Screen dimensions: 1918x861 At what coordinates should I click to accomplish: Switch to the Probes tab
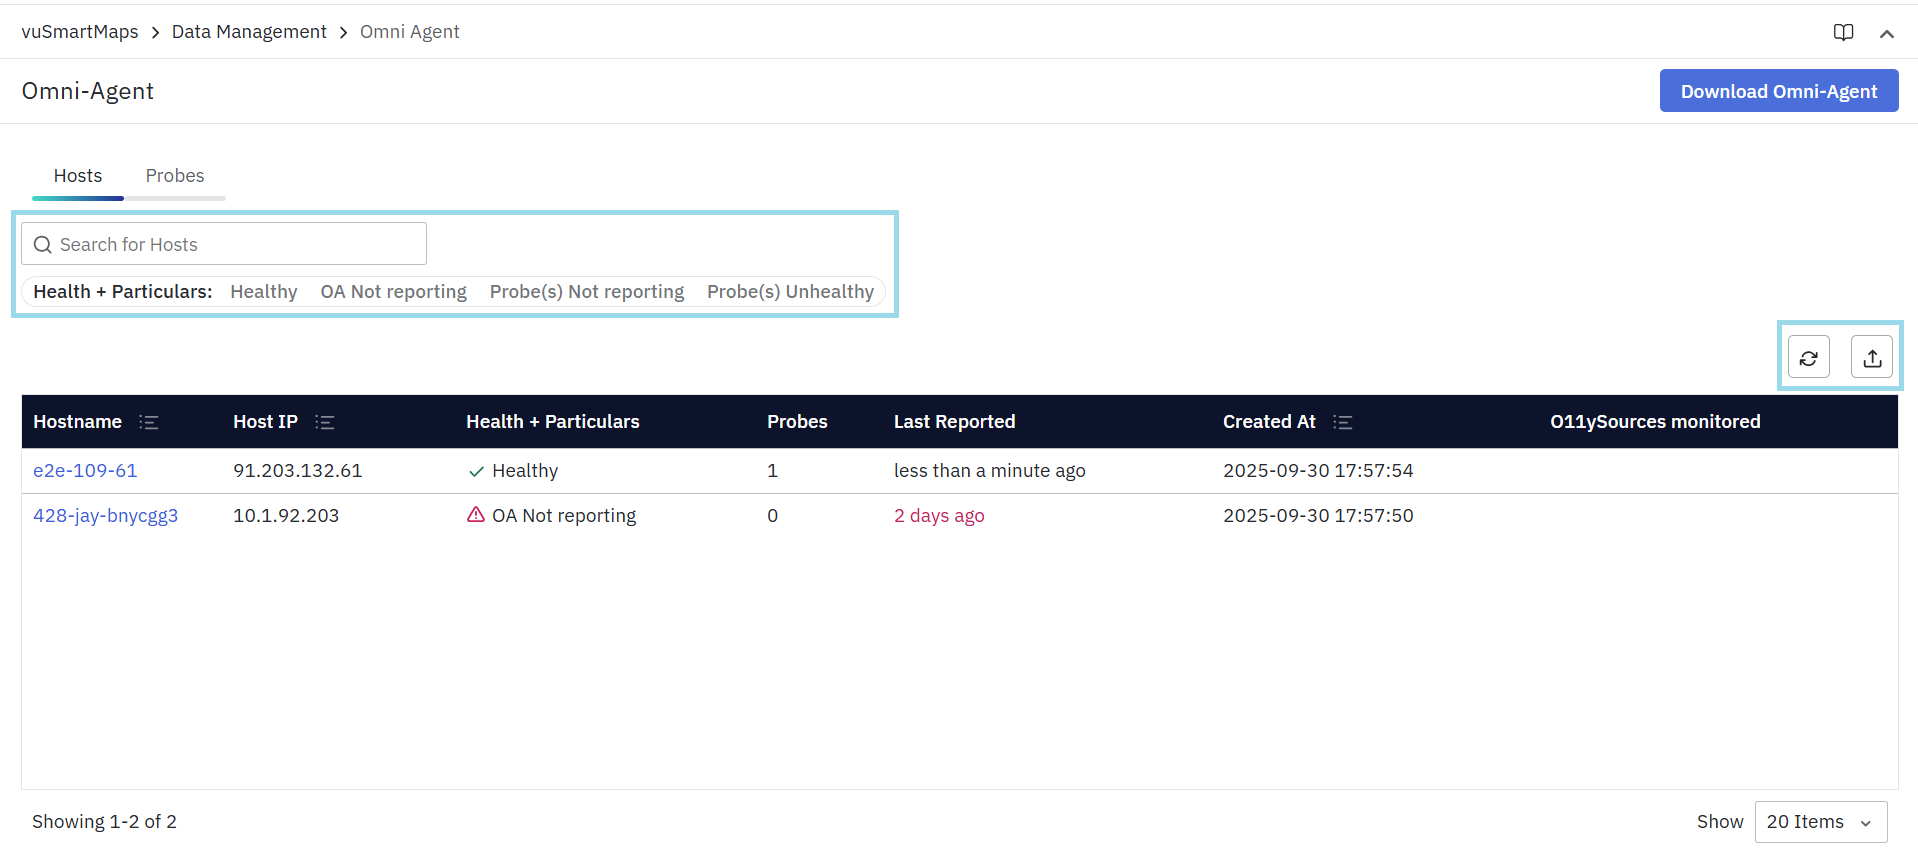[x=175, y=176]
